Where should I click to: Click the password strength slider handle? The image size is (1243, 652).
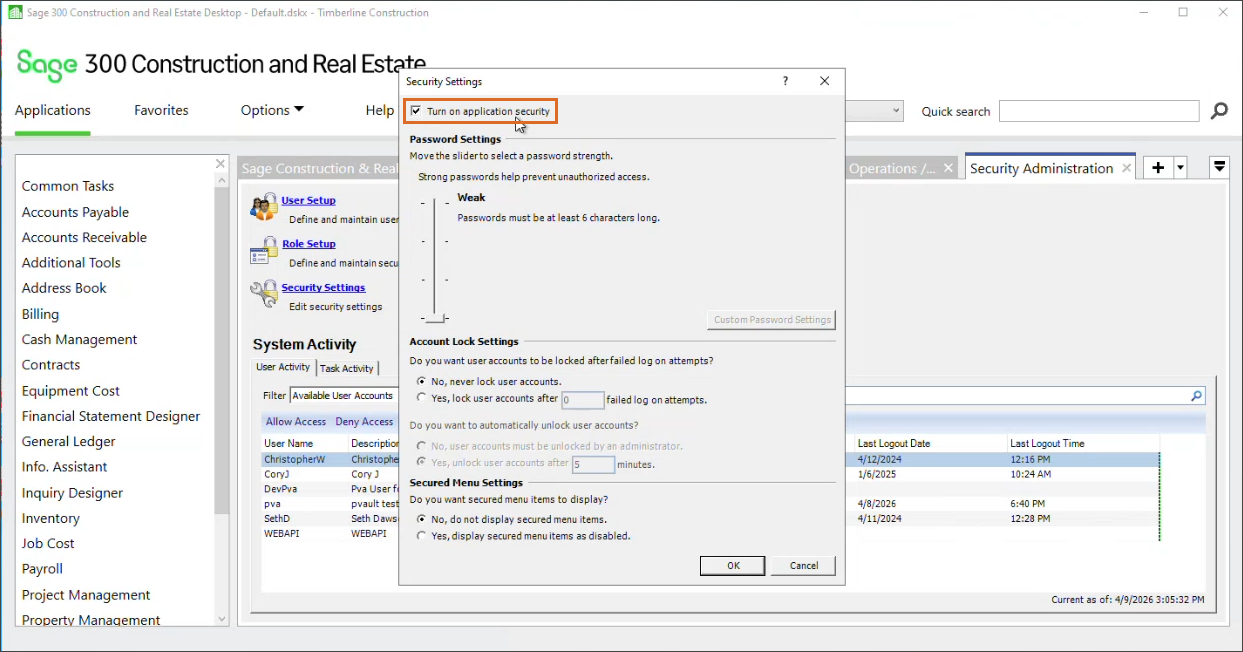pos(434,318)
